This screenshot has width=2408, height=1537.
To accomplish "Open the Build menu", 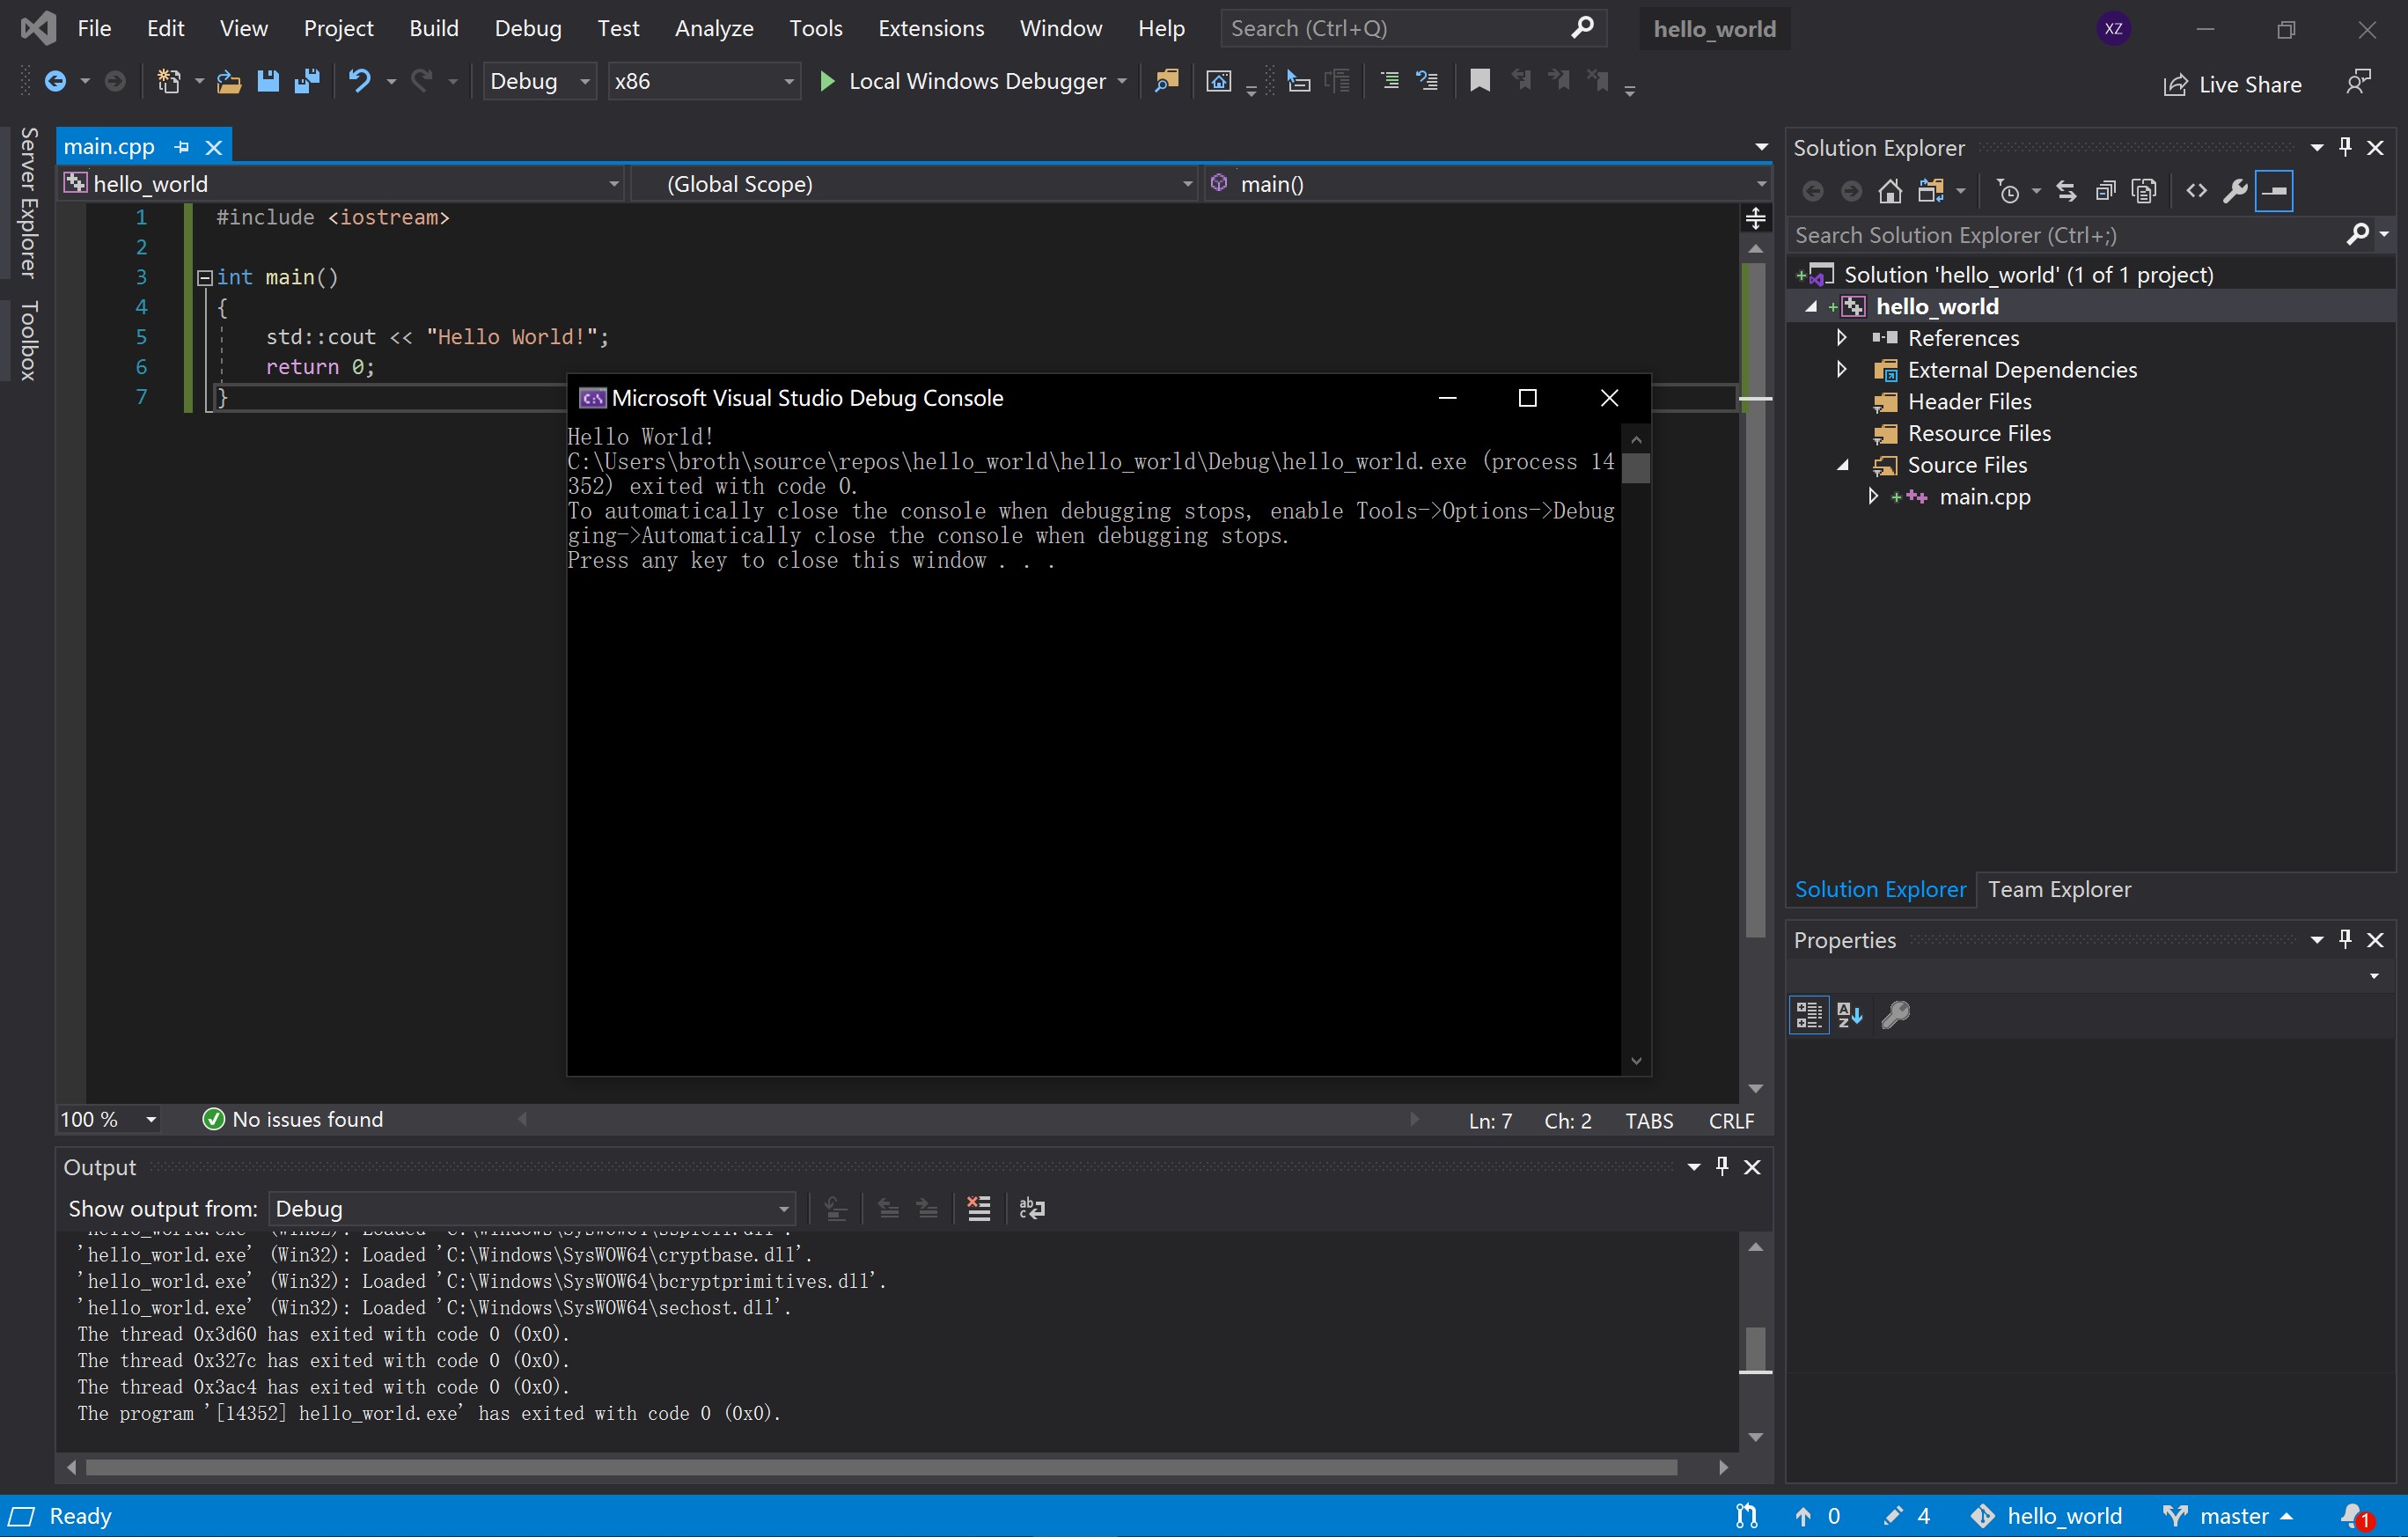I will coord(433,28).
